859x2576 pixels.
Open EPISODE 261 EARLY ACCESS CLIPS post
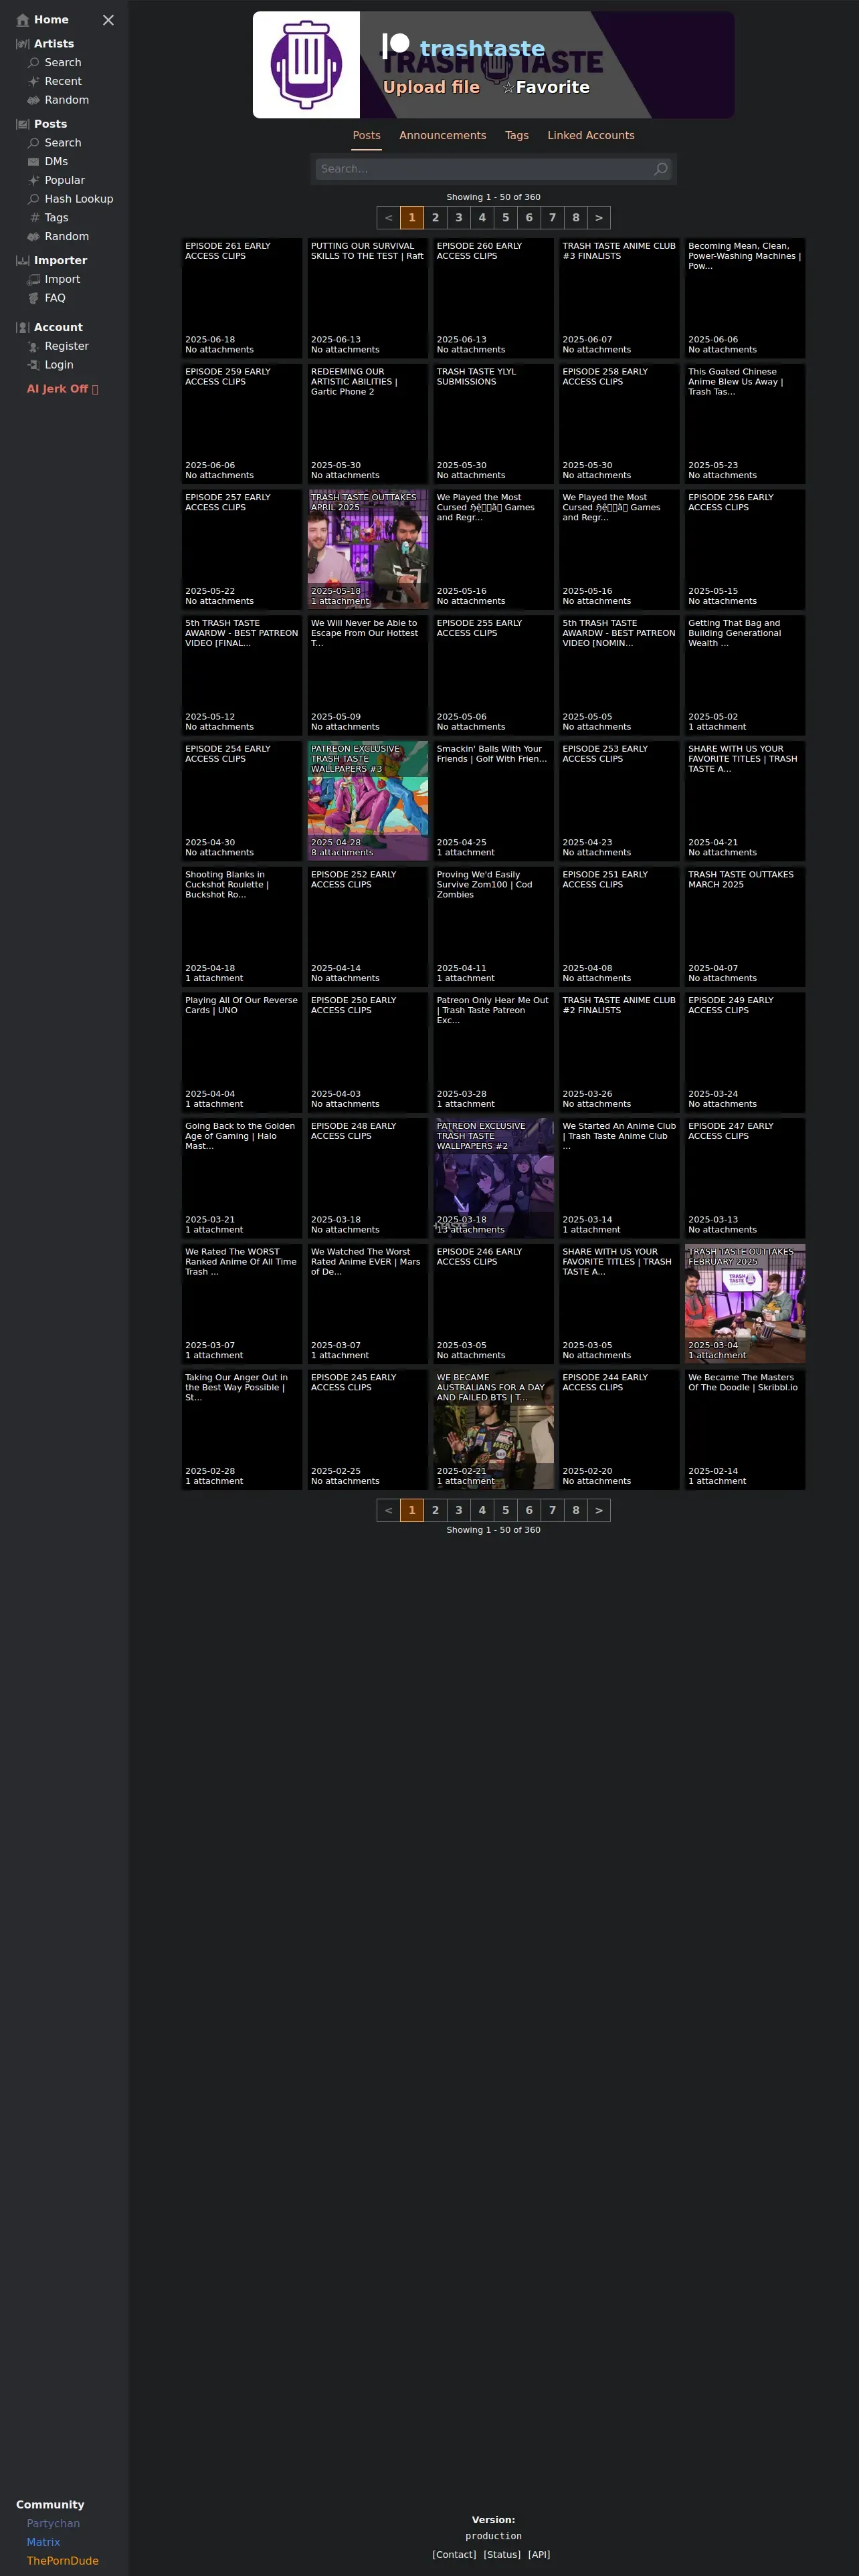[x=242, y=298]
